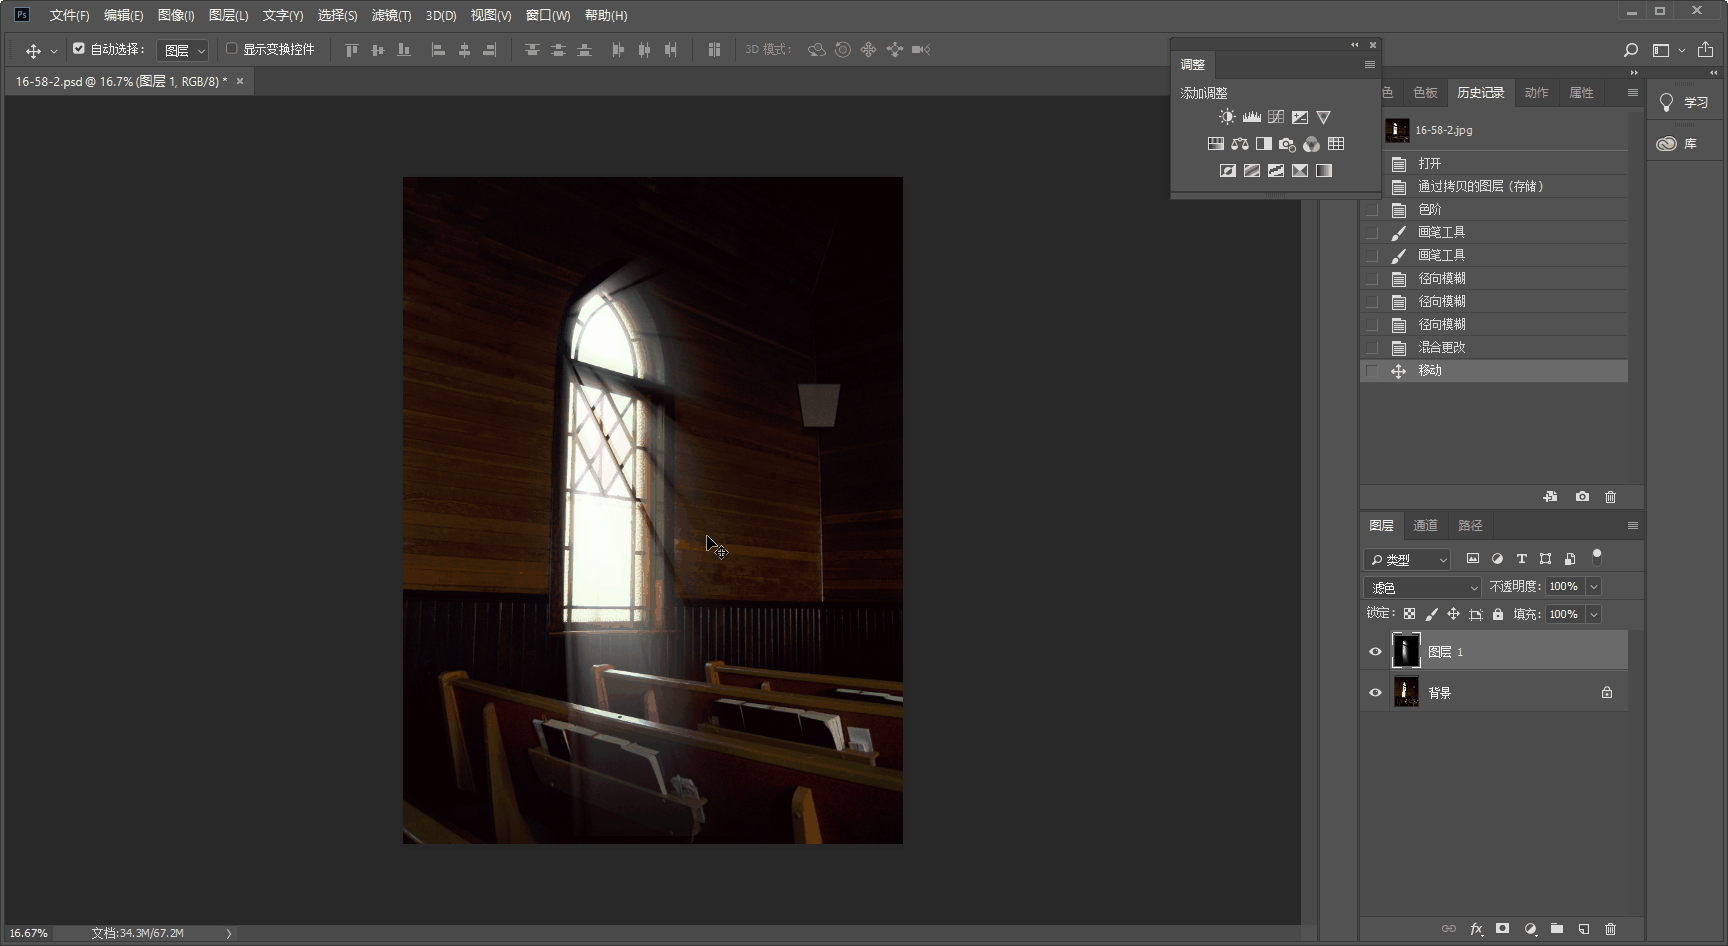The height and width of the screenshot is (946, 1728).
Task: Click the layer style fx icon
Action: 1476,929
